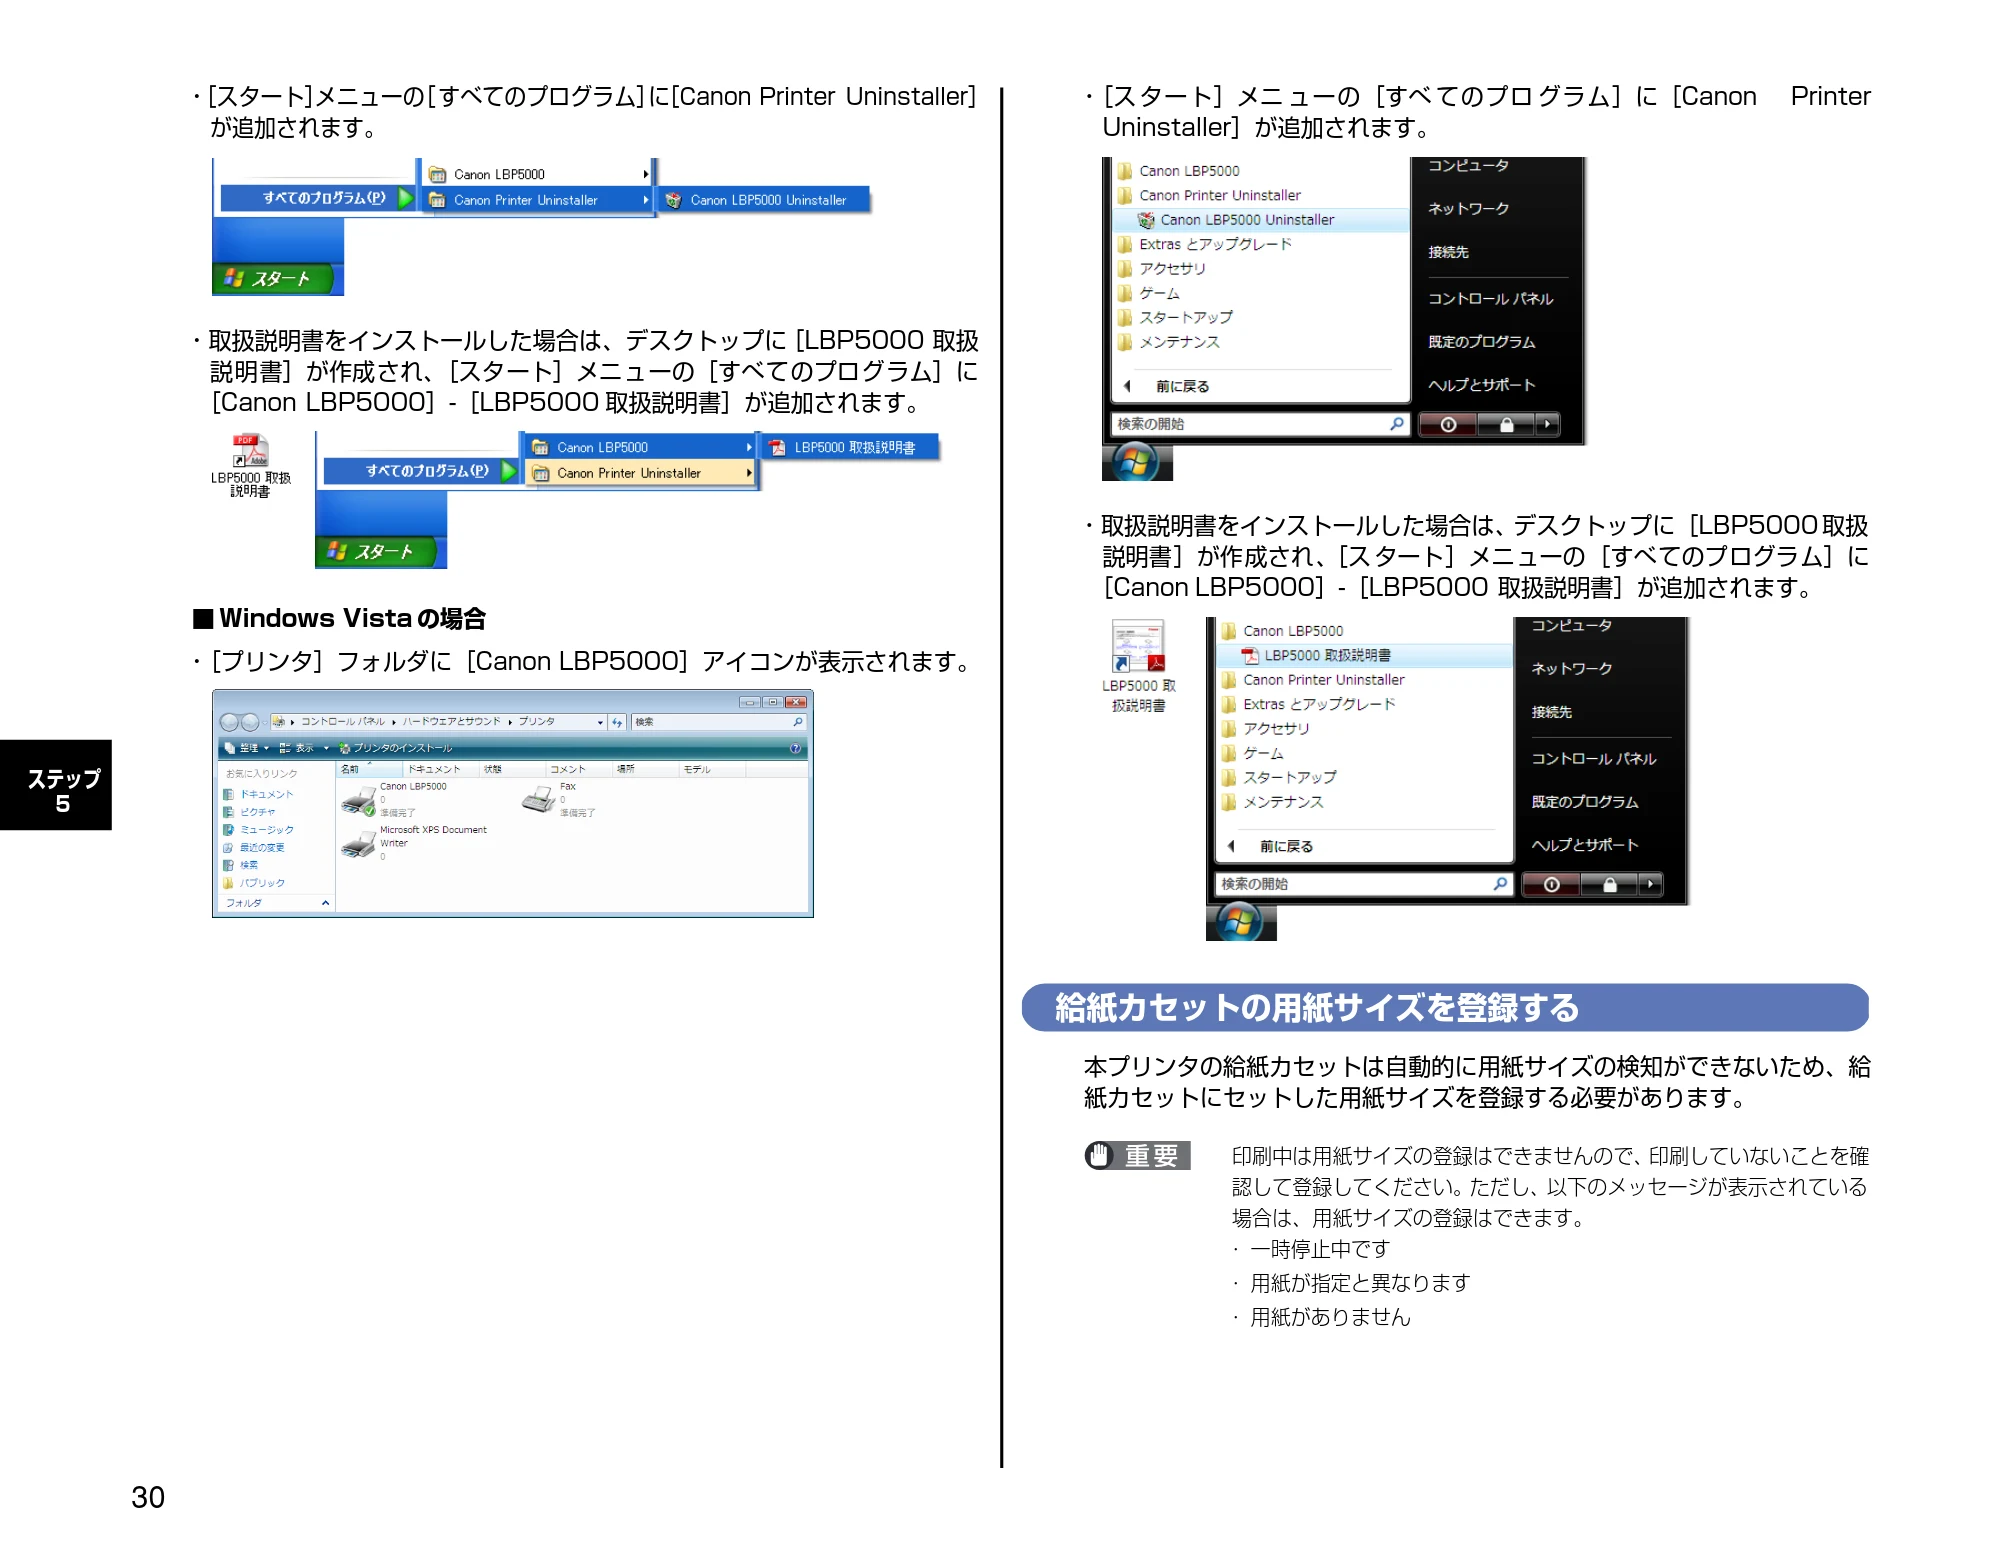Click the refresh arrows button beside address bar
2000x1556 pixels.
click(x=617, y=722)
